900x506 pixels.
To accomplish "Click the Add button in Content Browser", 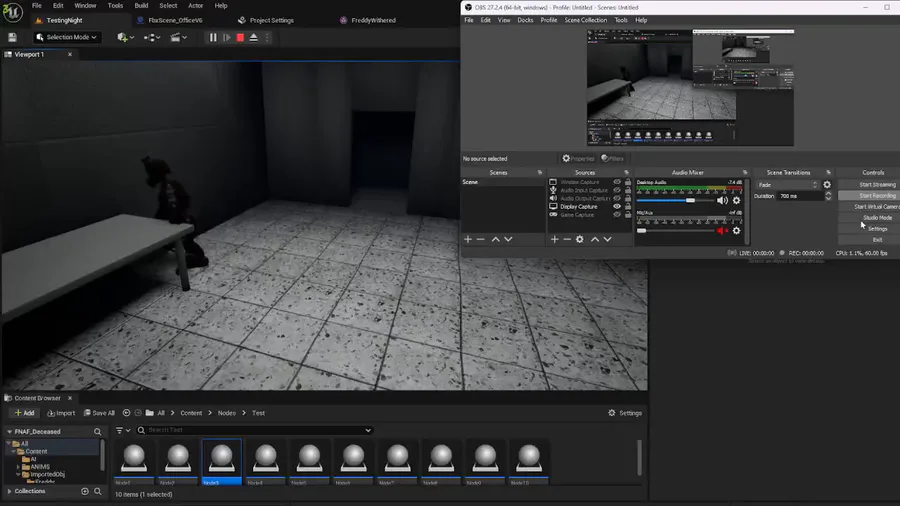I will pyautogui.click(x=24, y=413).
